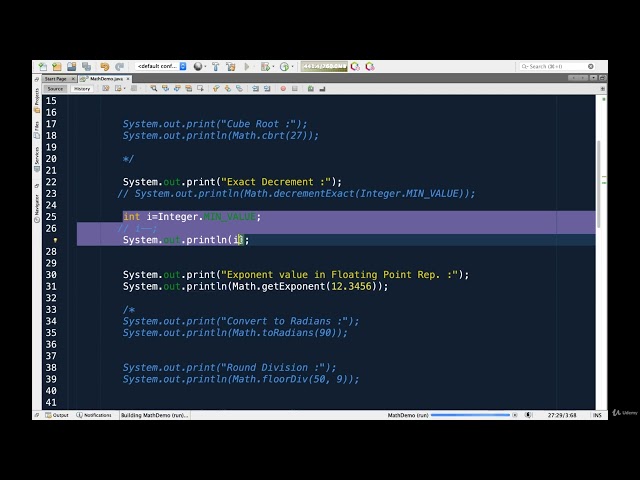The image size is (640, 480).
Task: Click the Building MathDemo (run) status text
Action: point(154,415)
